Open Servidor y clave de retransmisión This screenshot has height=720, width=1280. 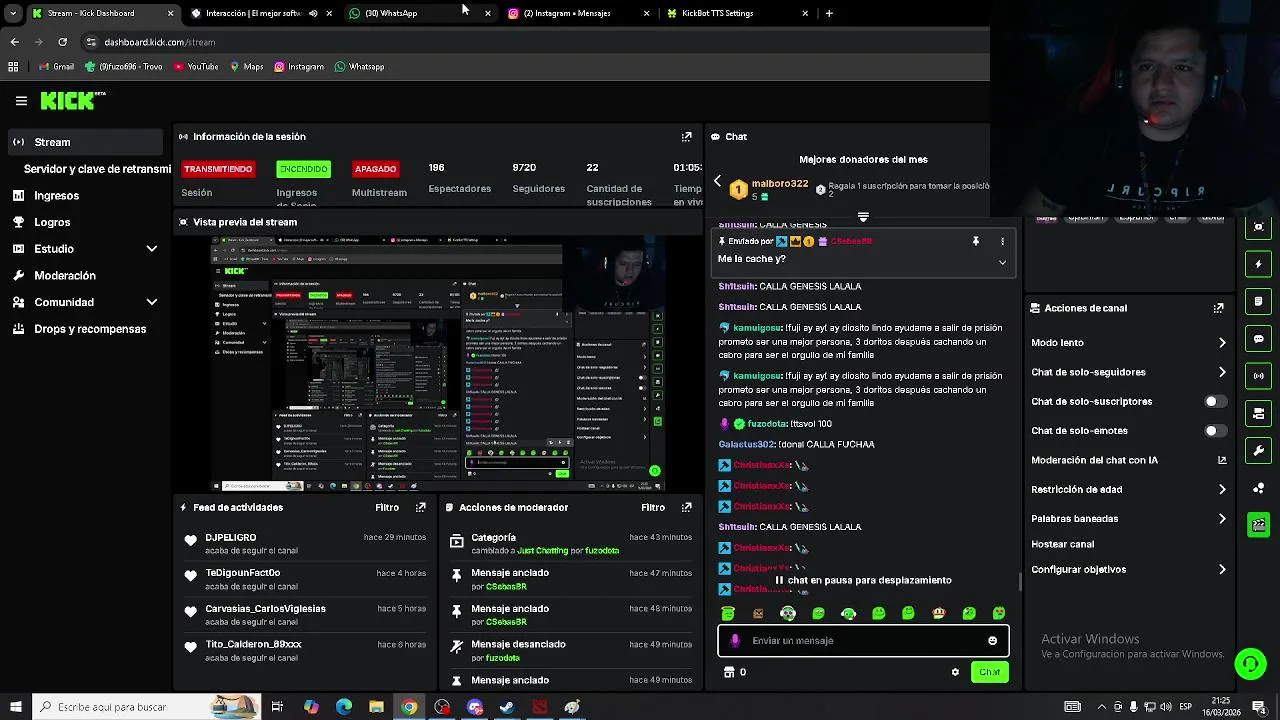pyautogui.click(x=97, y=169)
